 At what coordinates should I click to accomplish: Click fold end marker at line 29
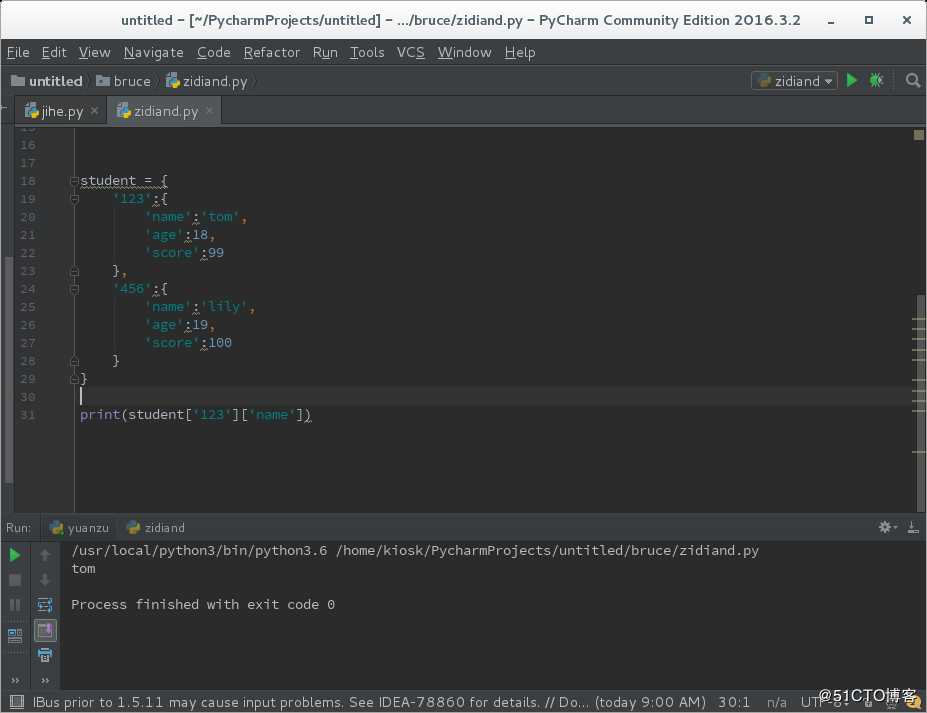[74, 379]
